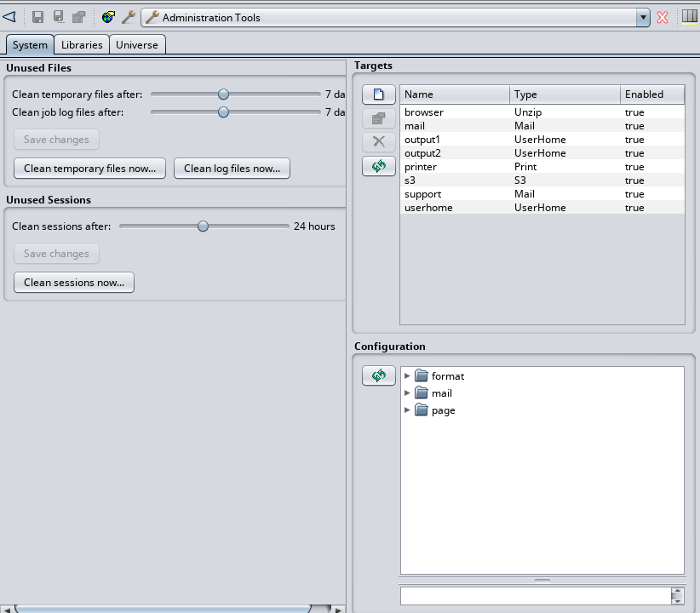Click the Clean log files now button
Screen dimensions: 700x613
pos(232,169)
